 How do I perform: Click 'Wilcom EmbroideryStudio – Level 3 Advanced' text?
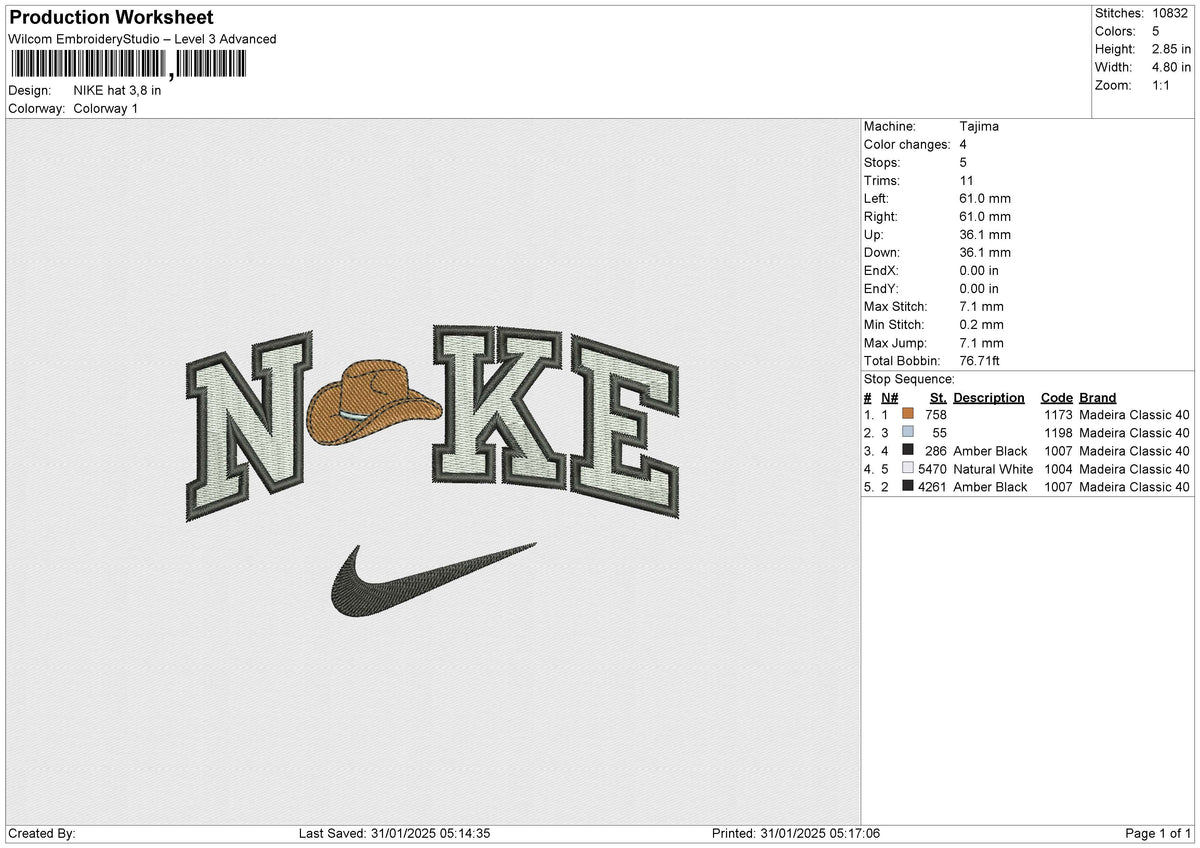coord(142,39)
